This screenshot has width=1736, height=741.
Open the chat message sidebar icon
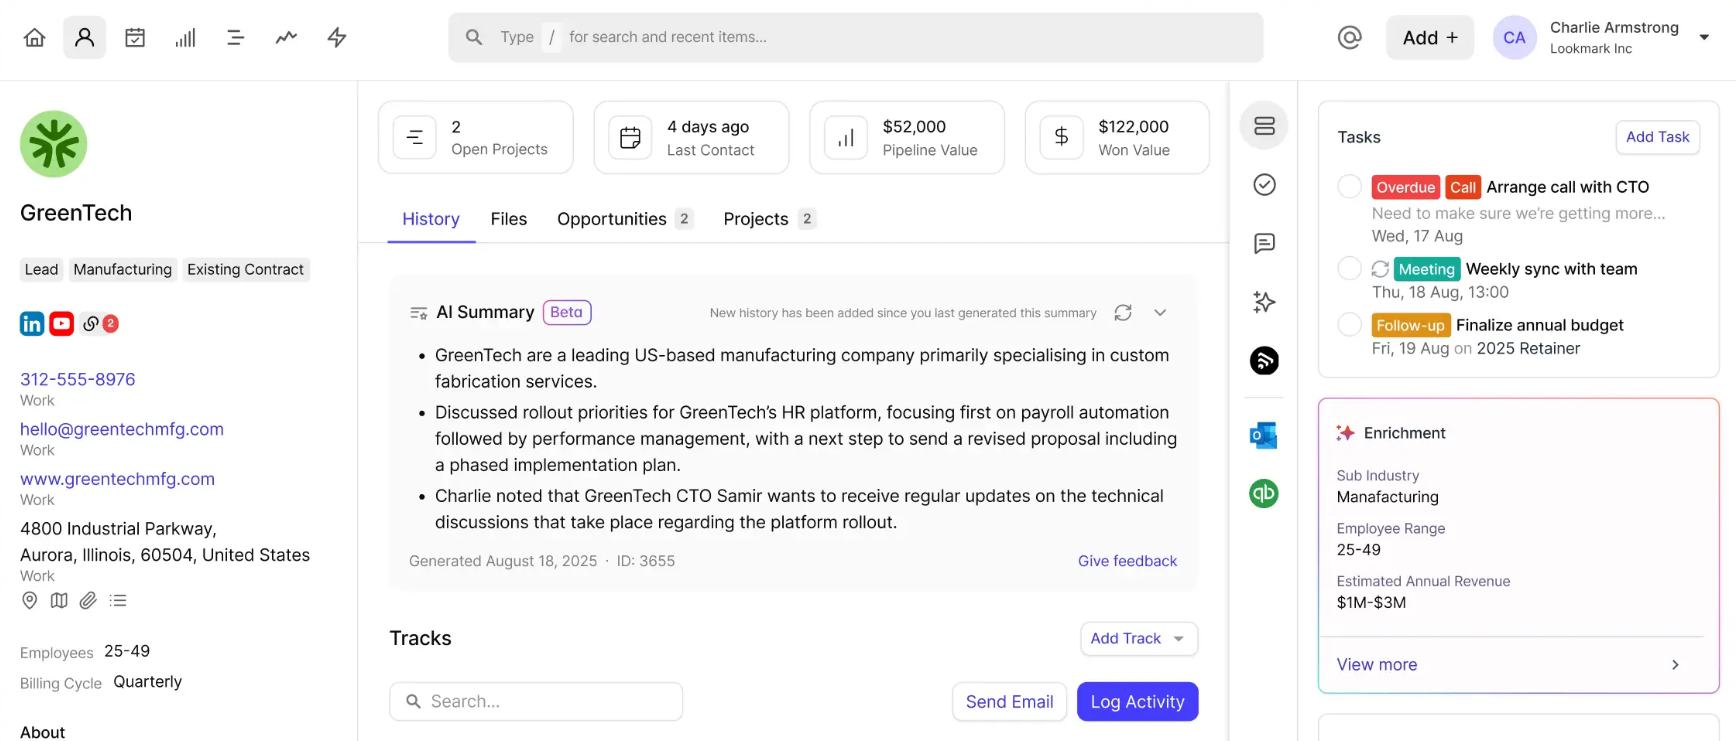tap(1264, 243)
